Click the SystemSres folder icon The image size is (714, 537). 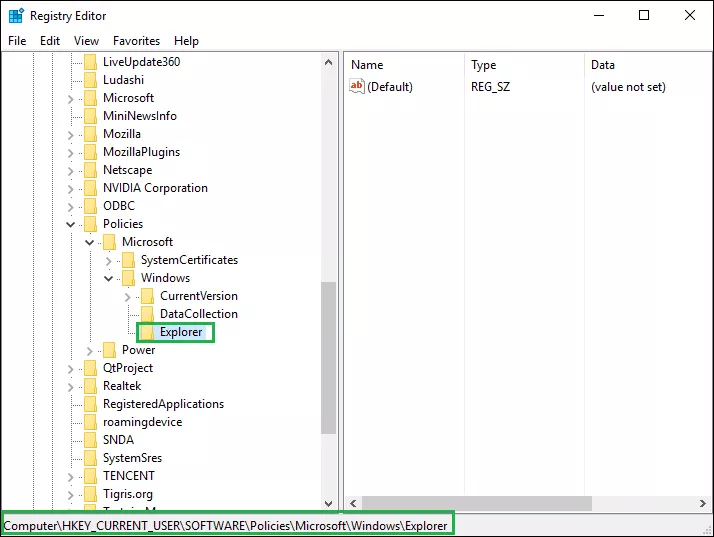pyautogui.click(x=91, y=458)
